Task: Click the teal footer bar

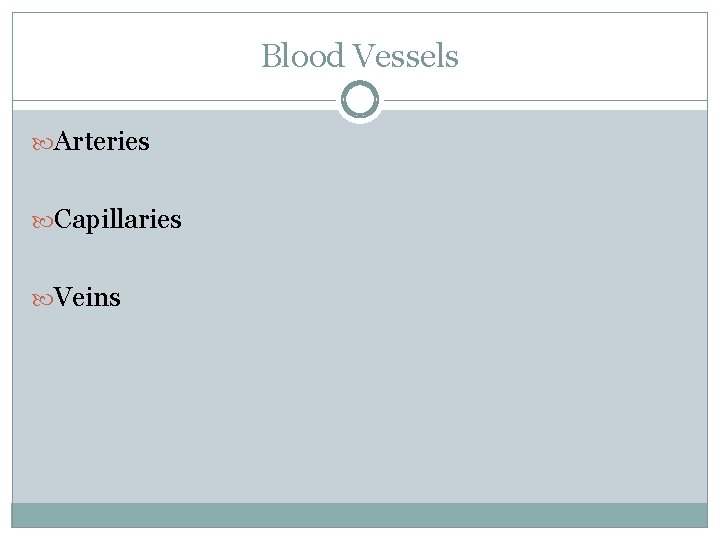Action: (360, 515)
